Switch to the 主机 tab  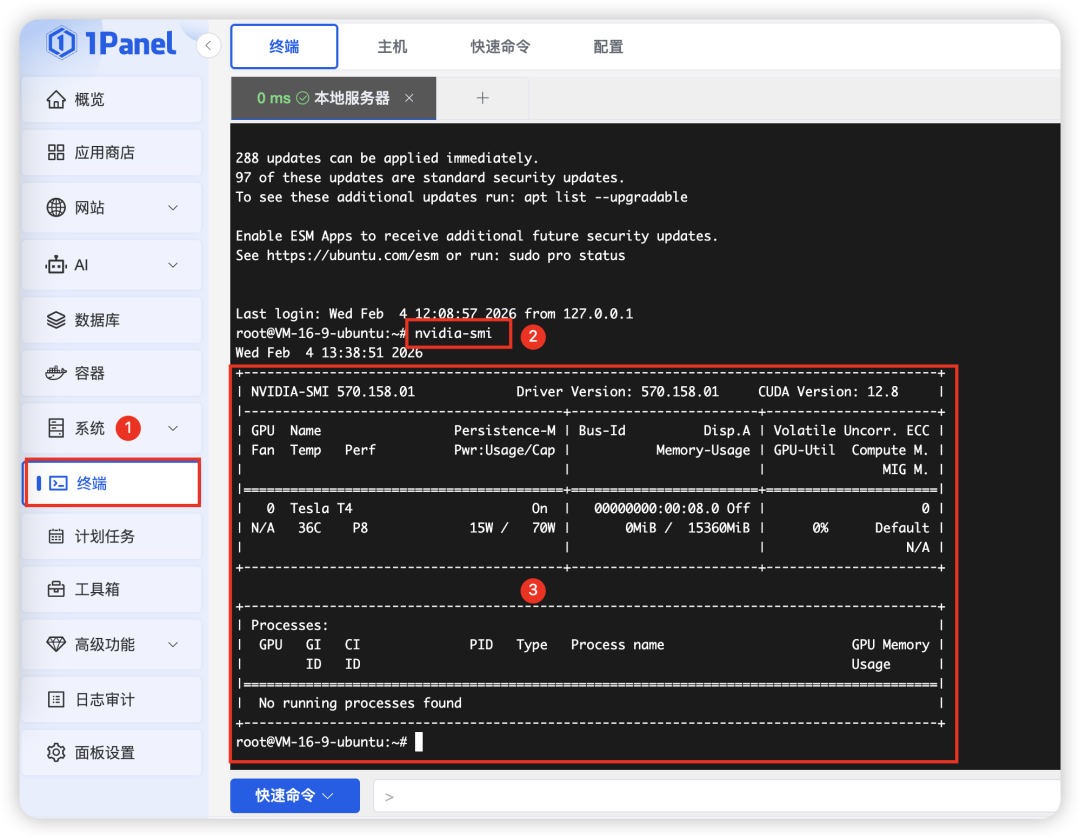click(392, 46)
